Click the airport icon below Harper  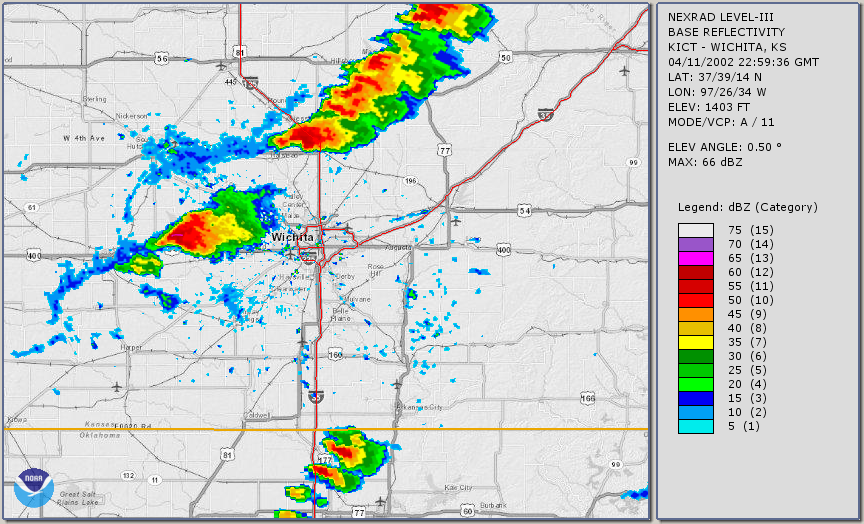tap(116, 387)
